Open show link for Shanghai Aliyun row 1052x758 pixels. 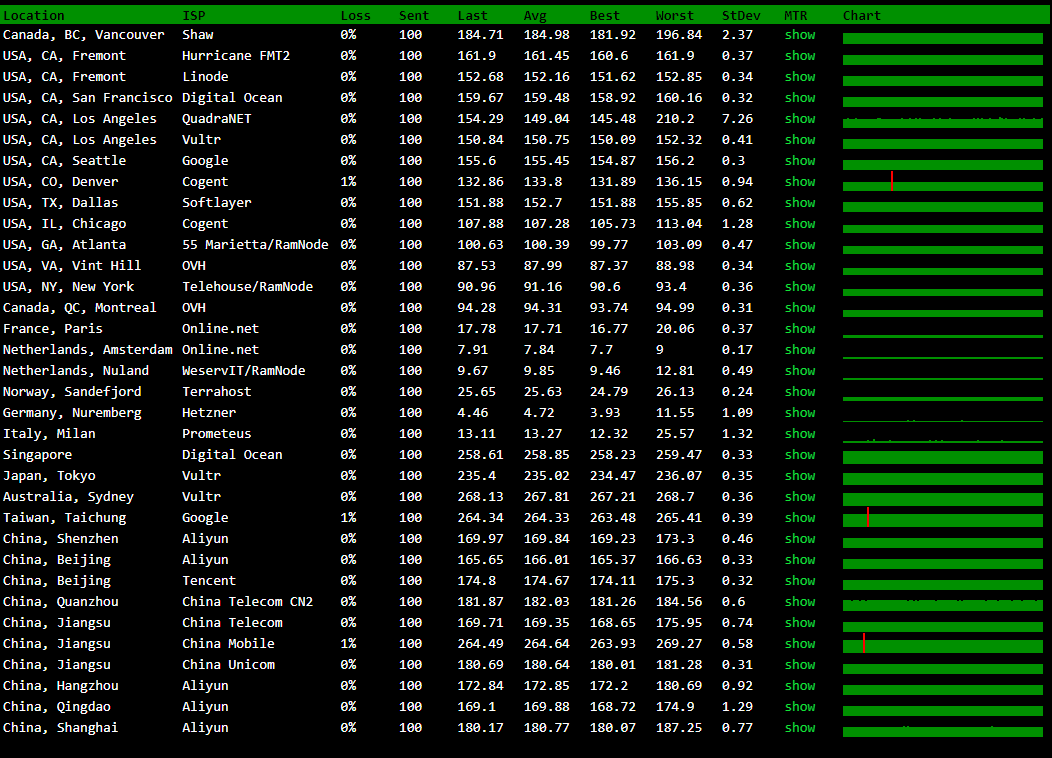coord(799,728)
